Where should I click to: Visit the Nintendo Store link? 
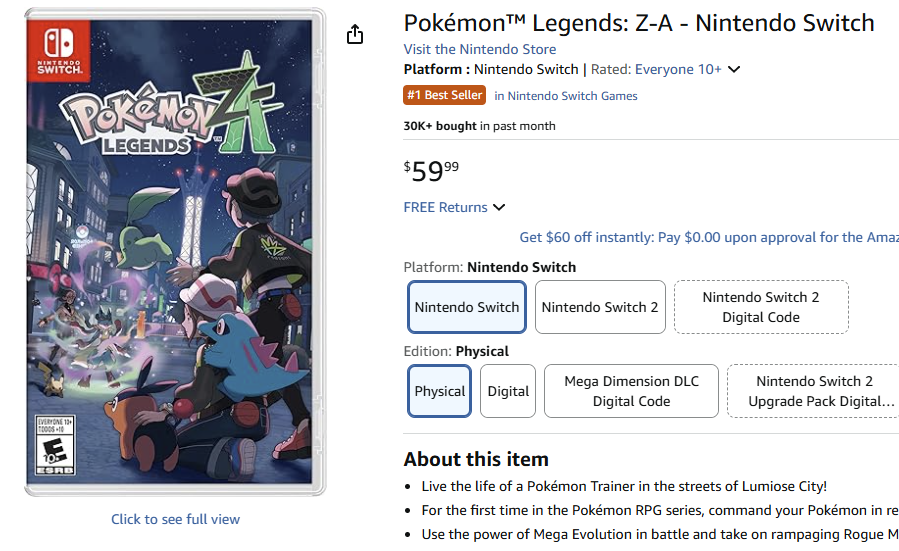click(x=480, y=49)
